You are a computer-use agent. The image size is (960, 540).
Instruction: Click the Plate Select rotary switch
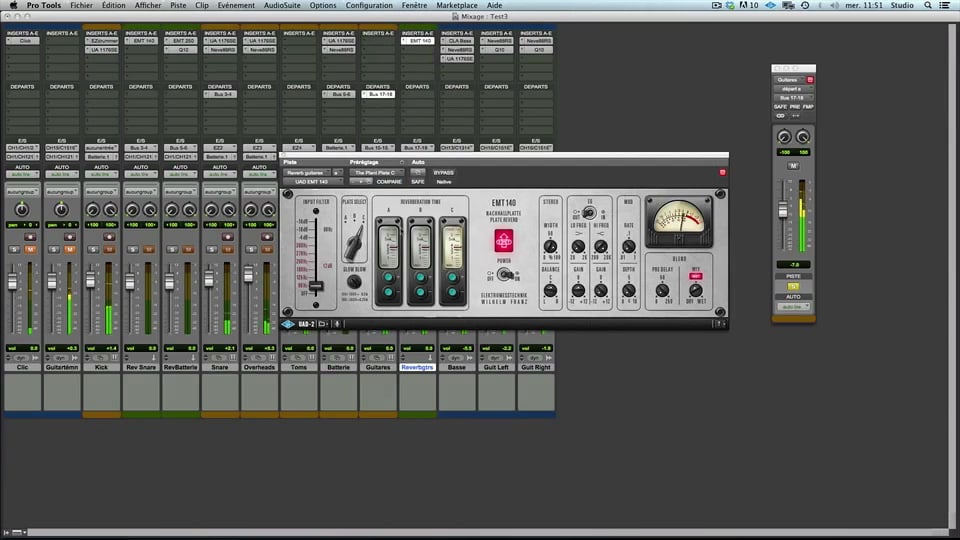(354, 242)
